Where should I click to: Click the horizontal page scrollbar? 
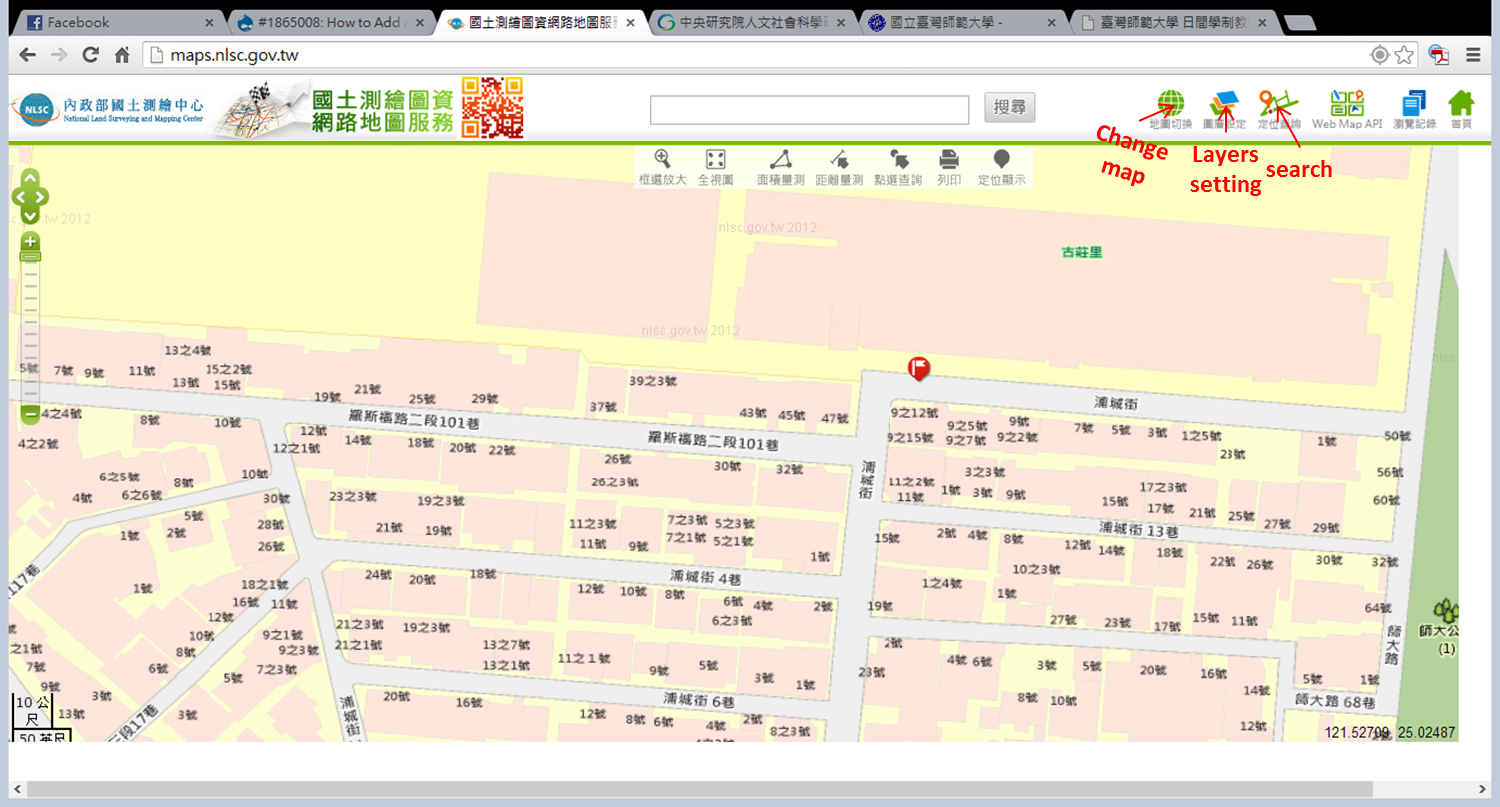pyautogui.click(x=699, y=789)
